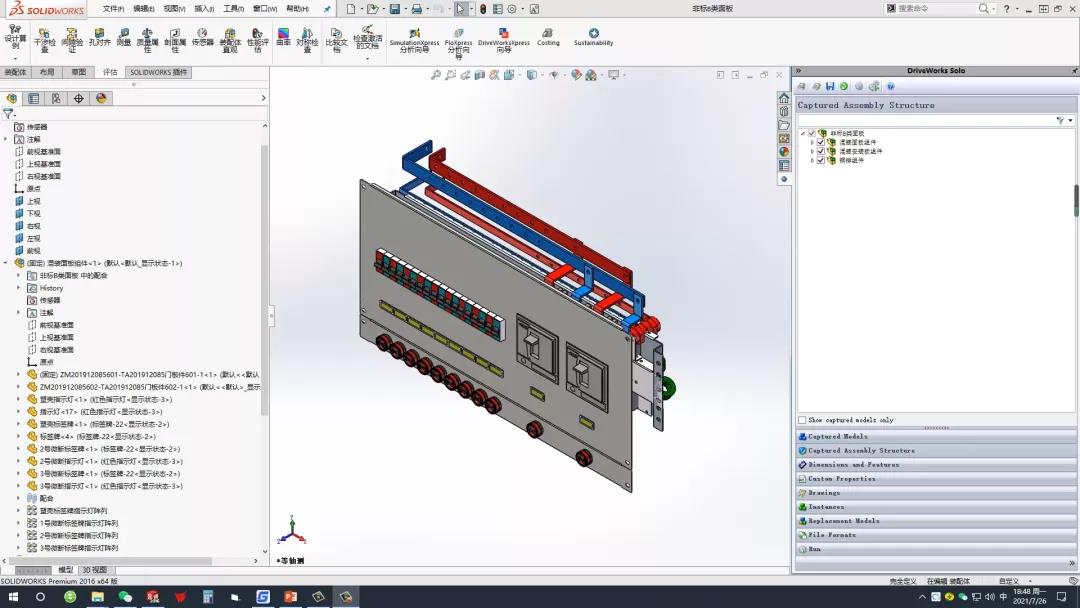Expand the 配合 mates node in feature tree
This screenshot has width=1080, height=608.
[x=18, y=498]
